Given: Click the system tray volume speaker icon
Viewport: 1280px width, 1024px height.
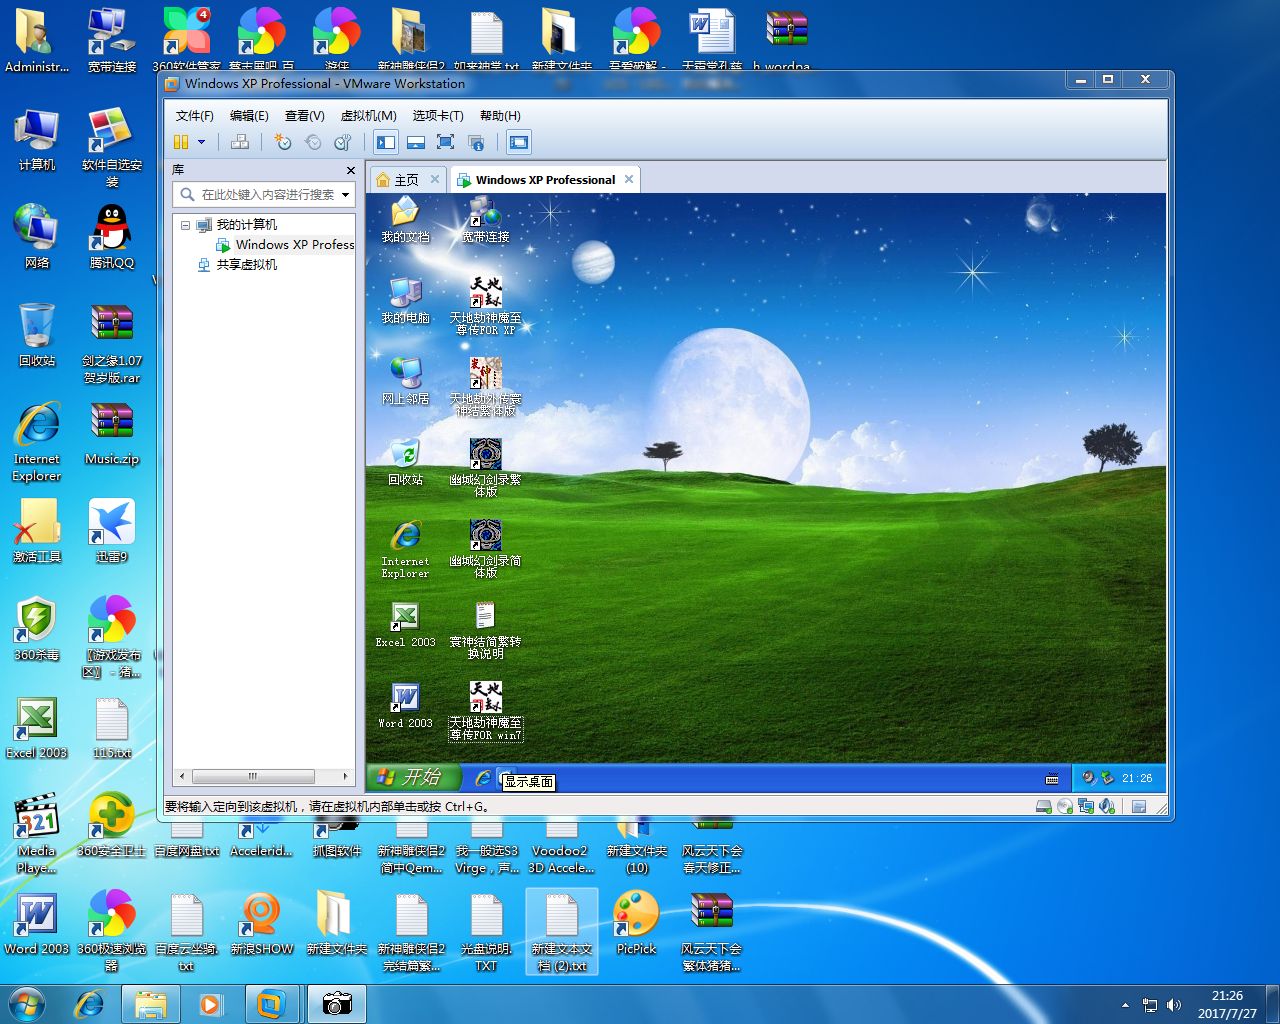Looking at the screenshot, I should (1174, 1005).
